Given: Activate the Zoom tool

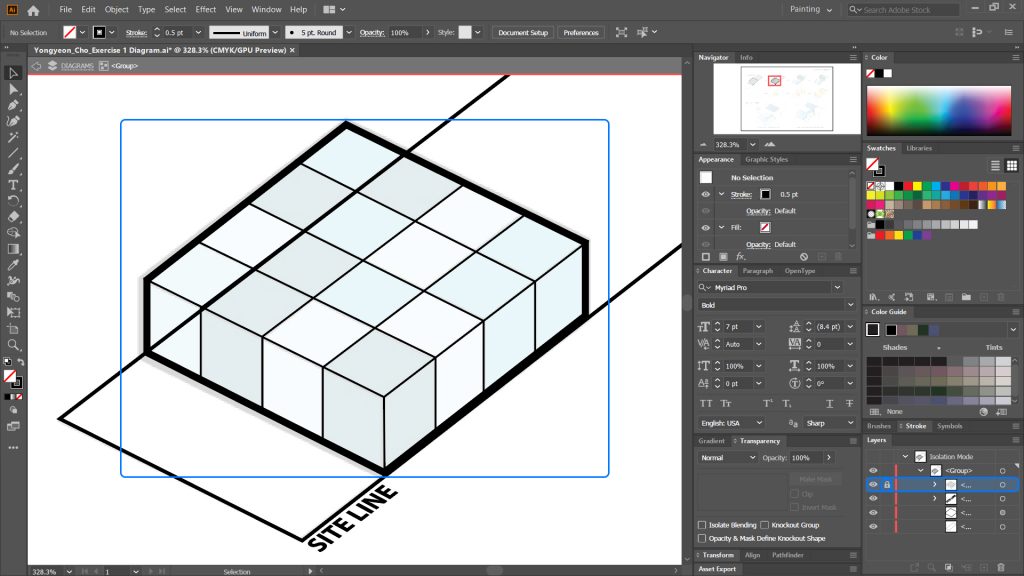Looking at the screenshot, I should pyautogui.click(x=13, y=342).
